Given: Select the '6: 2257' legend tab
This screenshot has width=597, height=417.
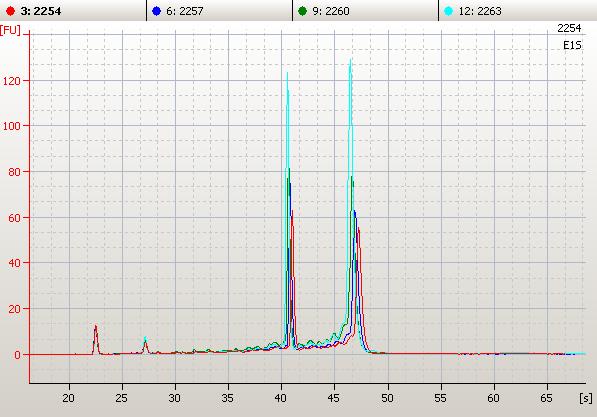Looking at the screenshot, I should point(219,11).
